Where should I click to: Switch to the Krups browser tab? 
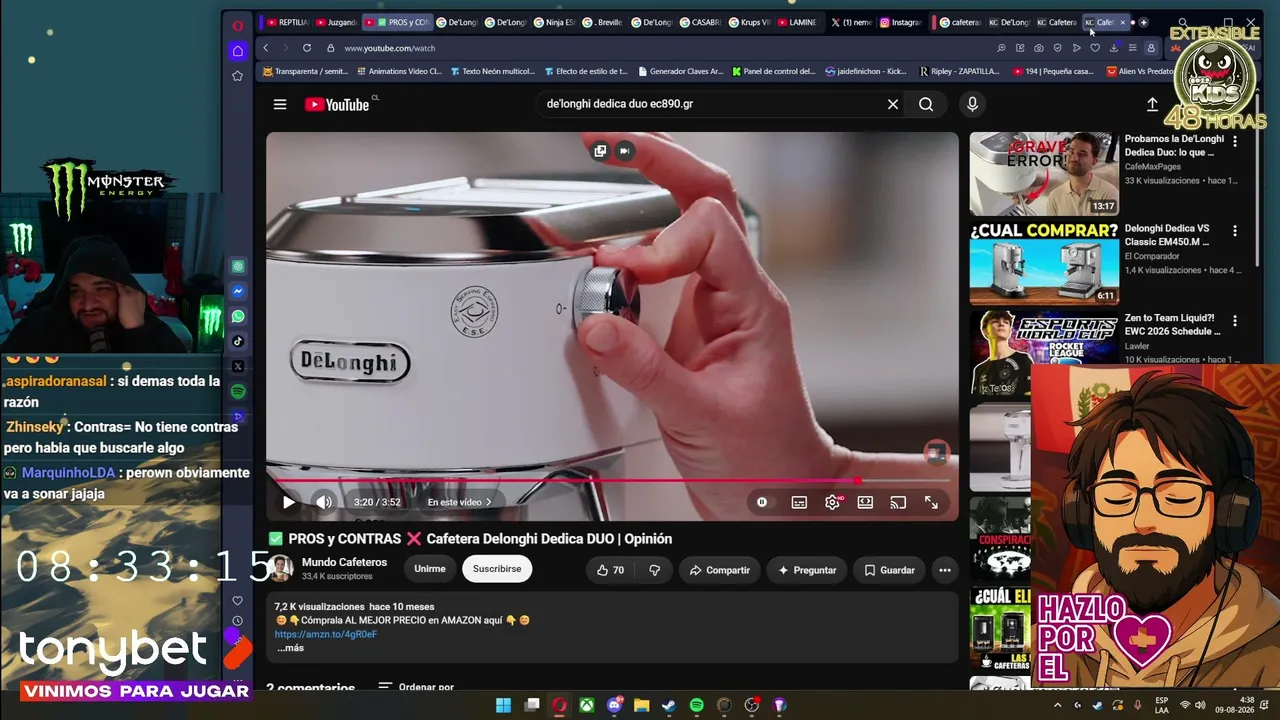749,22
